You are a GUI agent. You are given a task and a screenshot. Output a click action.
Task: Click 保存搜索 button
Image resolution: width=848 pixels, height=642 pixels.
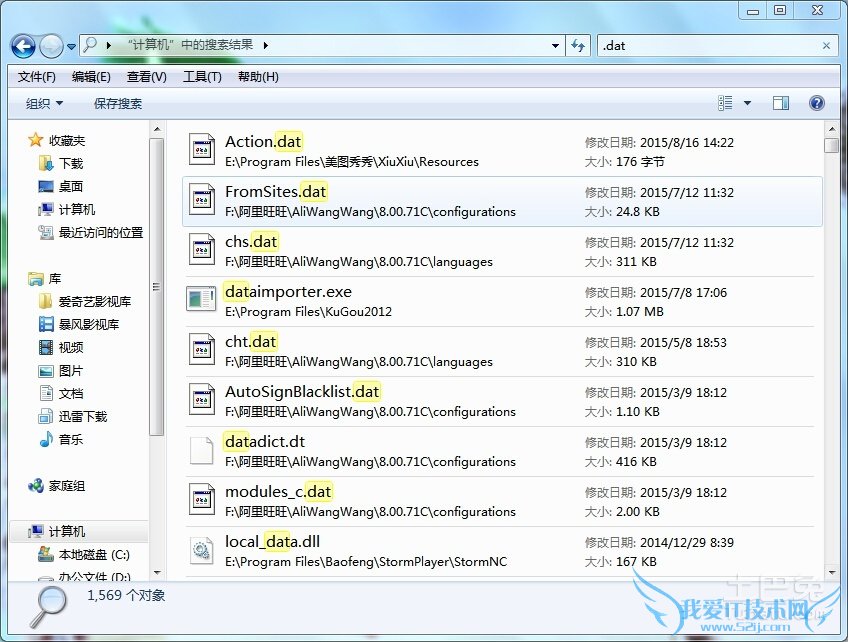118,103
